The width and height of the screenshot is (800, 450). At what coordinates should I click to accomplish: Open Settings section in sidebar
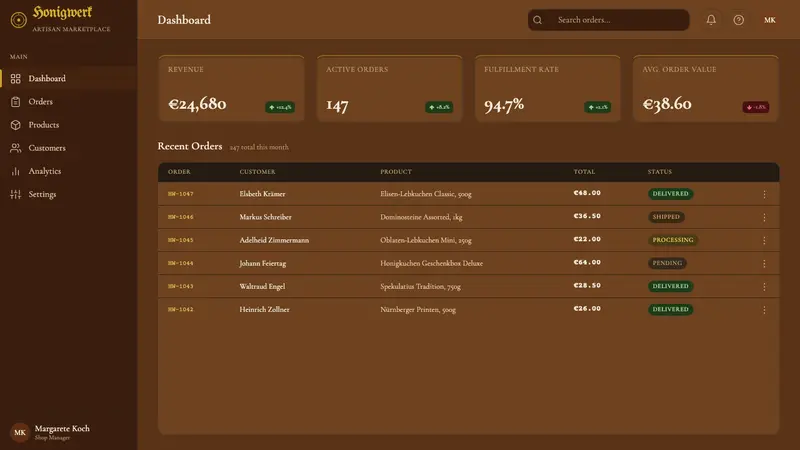pos(68,194)
